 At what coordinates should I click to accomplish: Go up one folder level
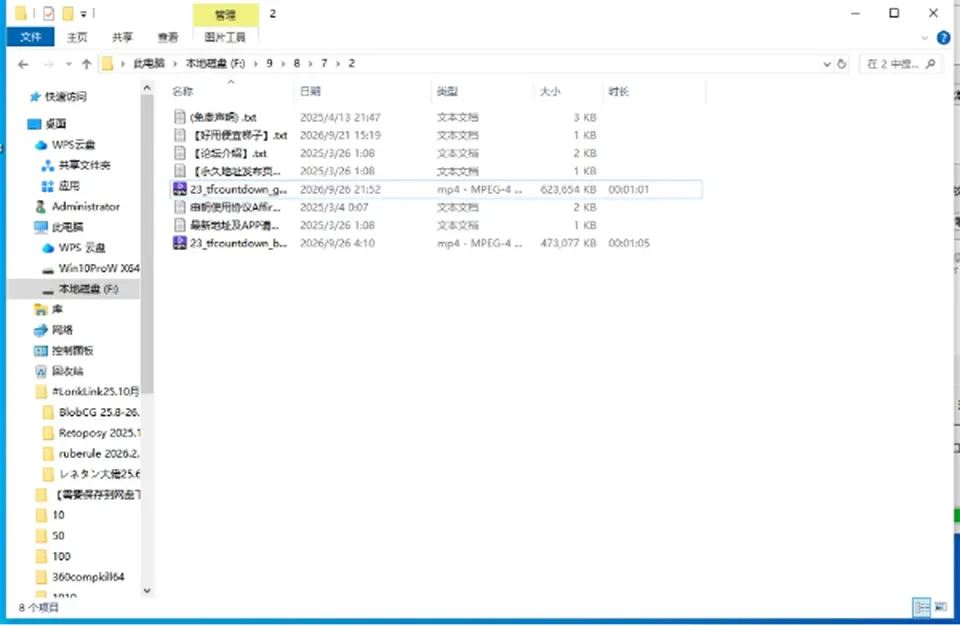(86, 64)
